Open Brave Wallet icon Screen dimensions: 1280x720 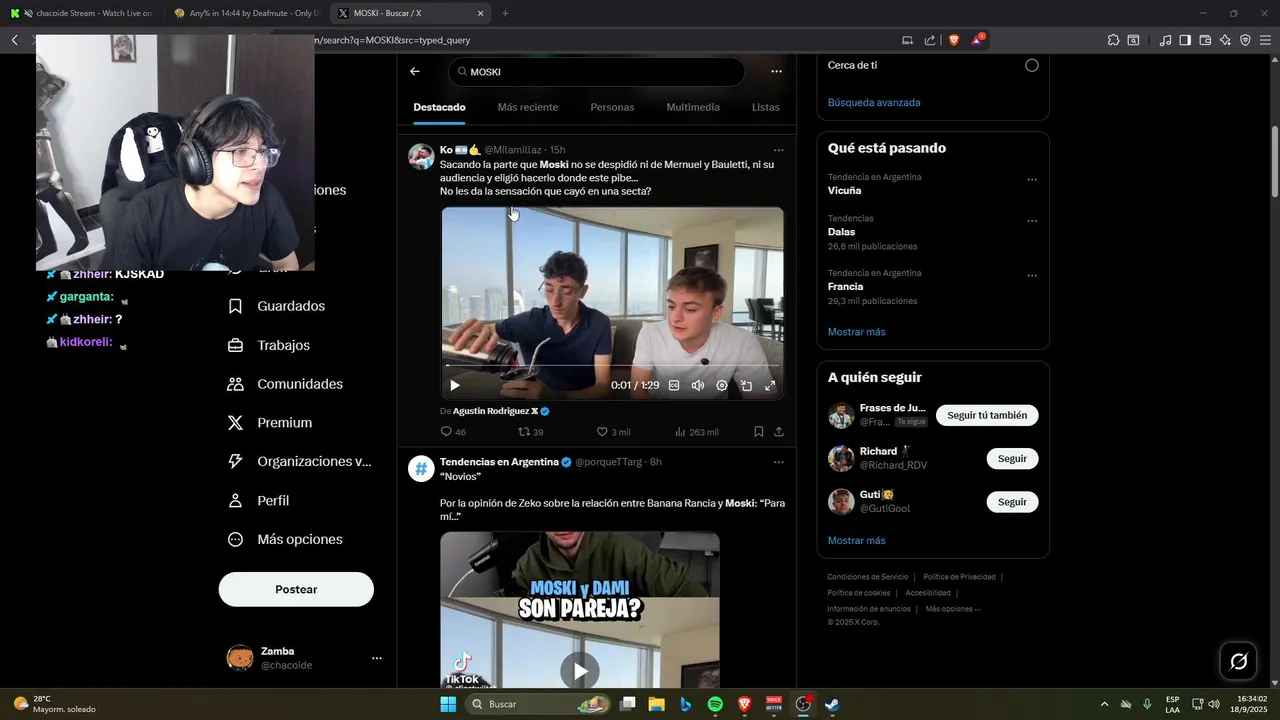point(1205,40)
